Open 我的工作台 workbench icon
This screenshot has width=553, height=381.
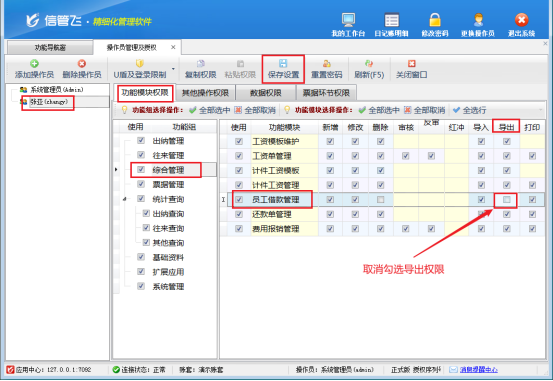coord(348,20)
